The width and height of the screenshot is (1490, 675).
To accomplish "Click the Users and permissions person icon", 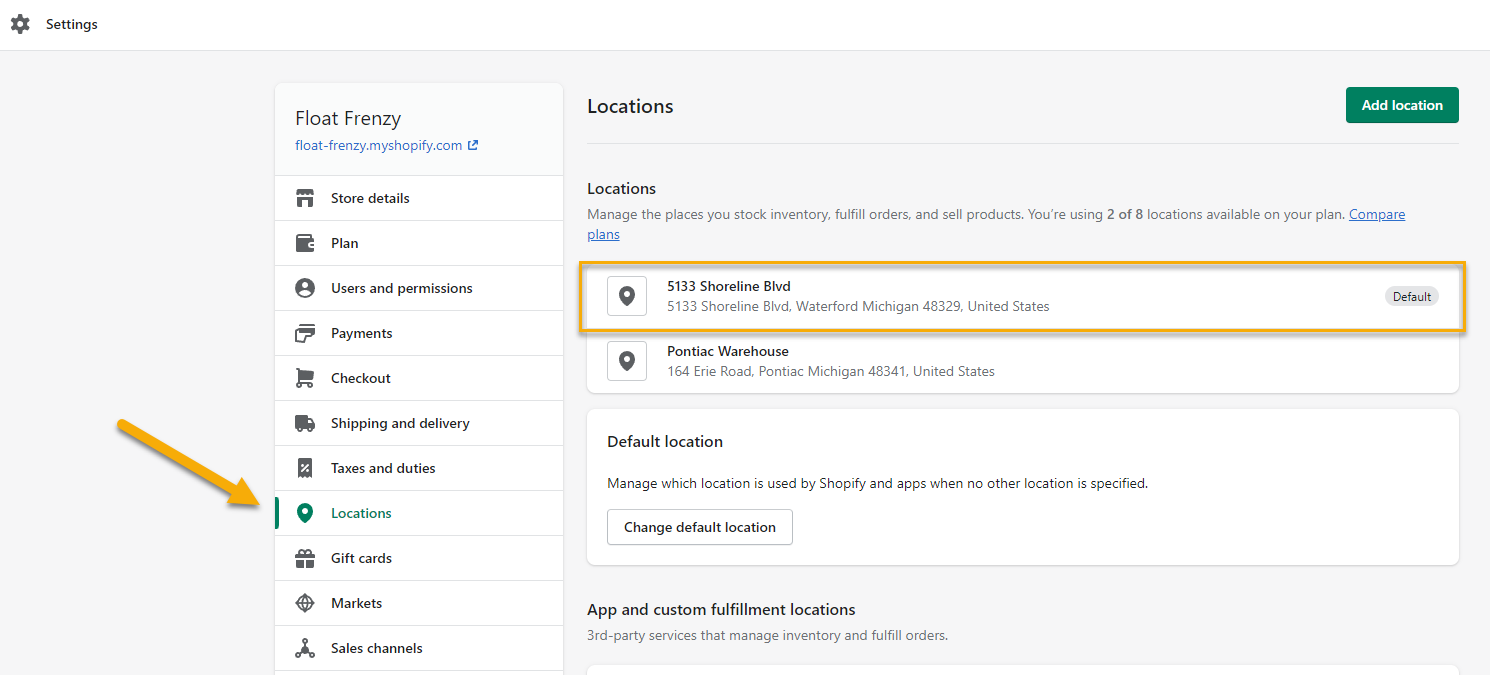I will pyautogui.click(x=305, y=288).
